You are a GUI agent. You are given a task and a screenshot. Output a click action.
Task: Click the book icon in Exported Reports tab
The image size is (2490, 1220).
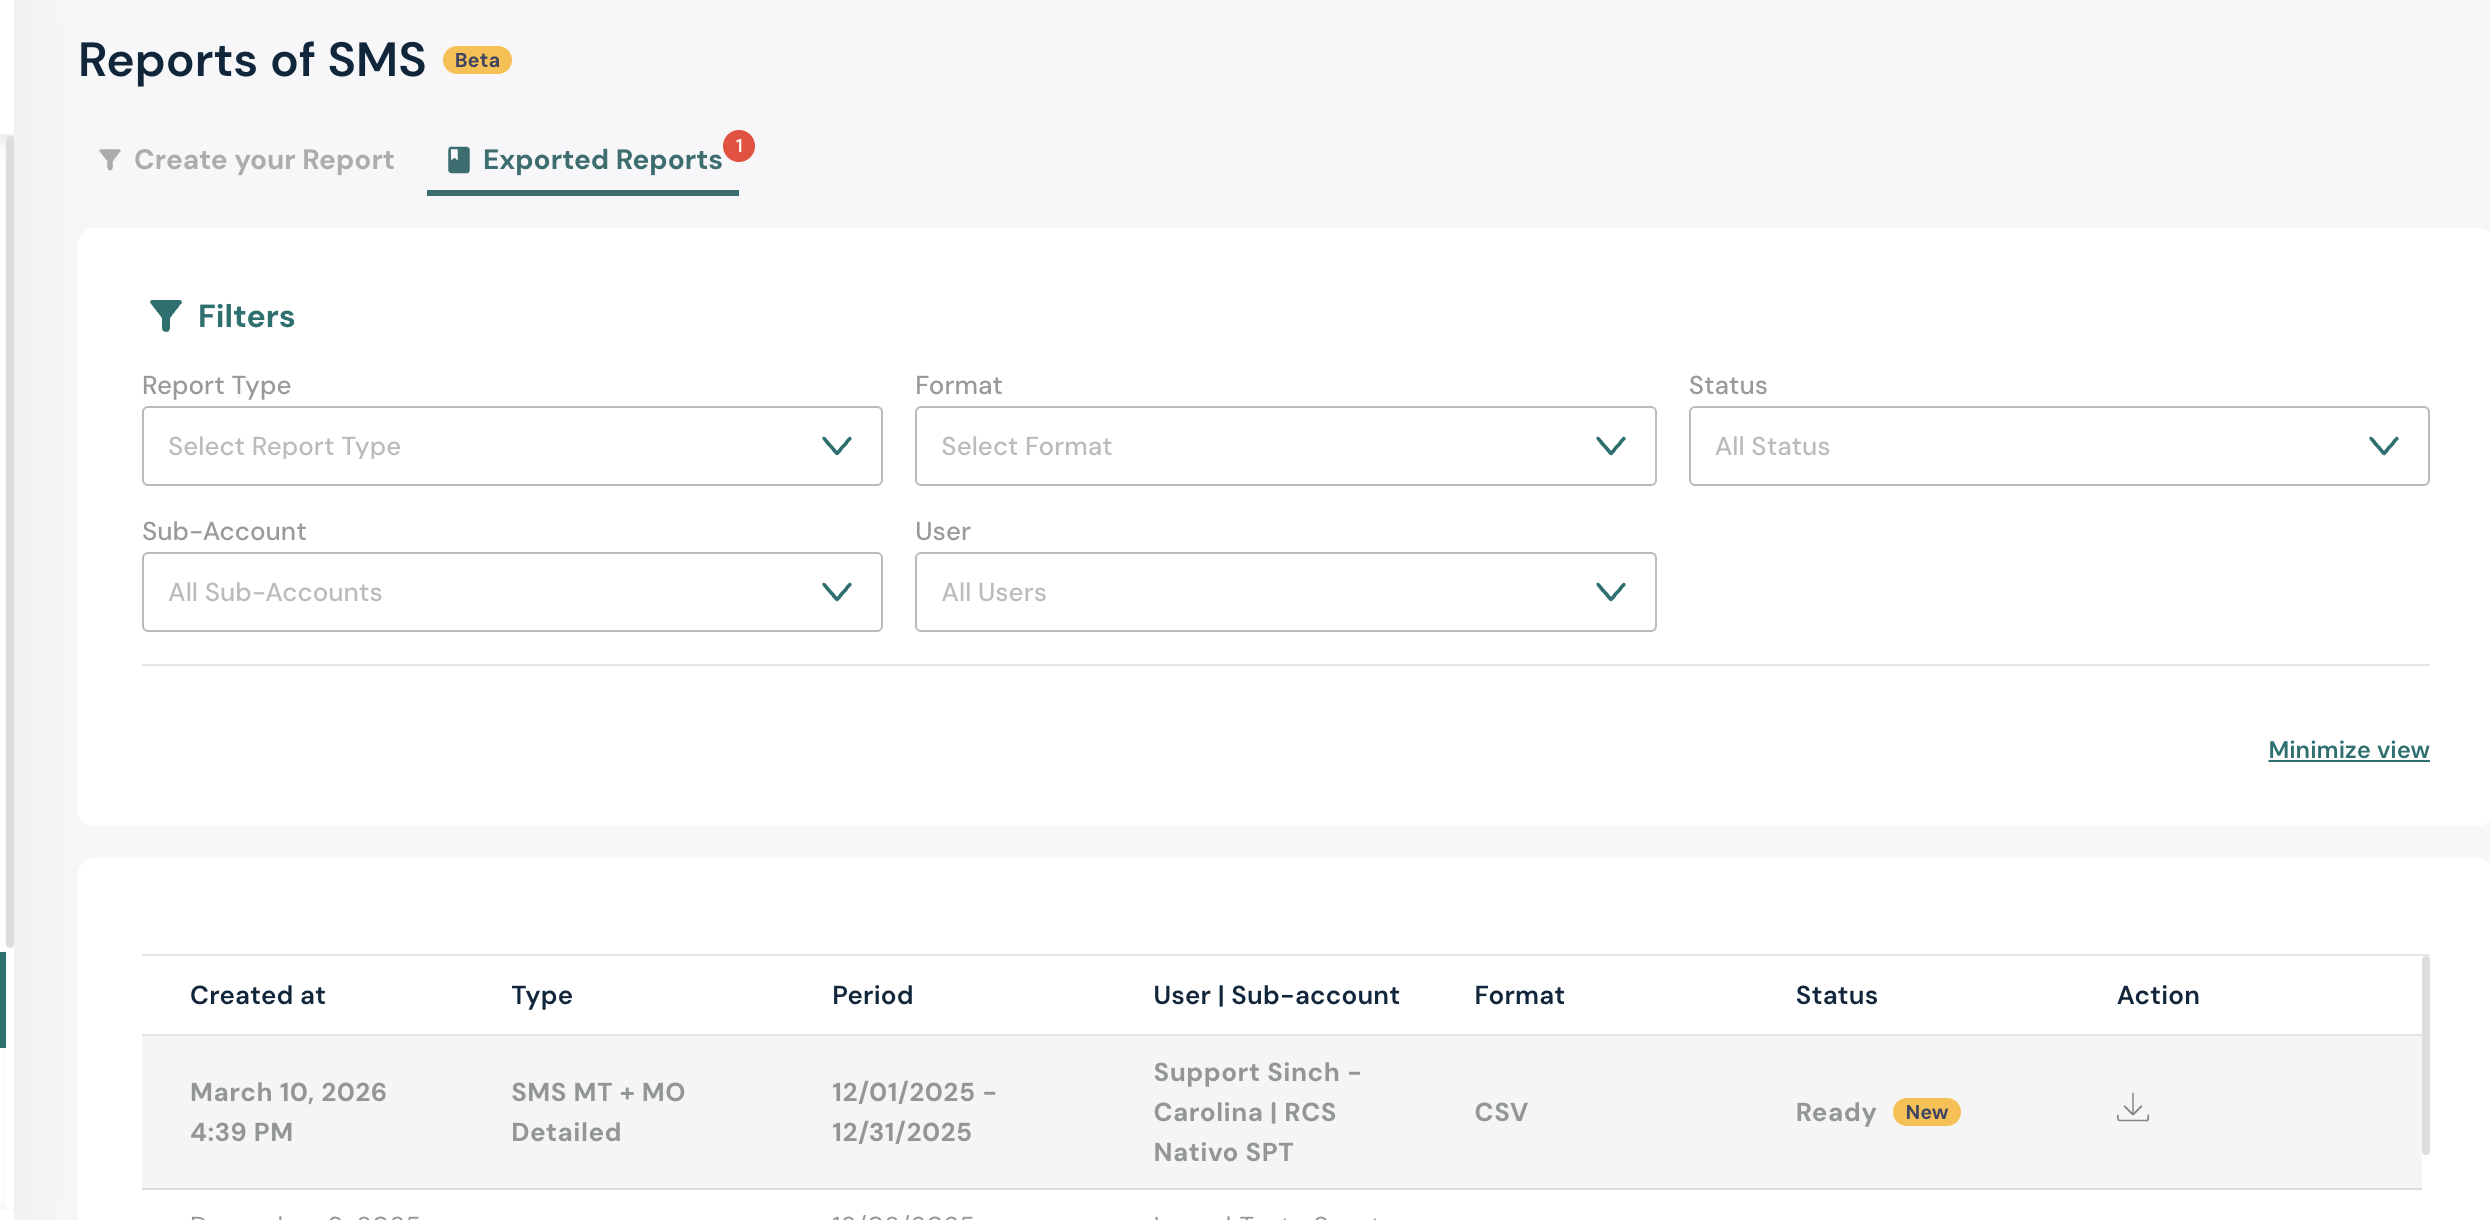(459, 160)
